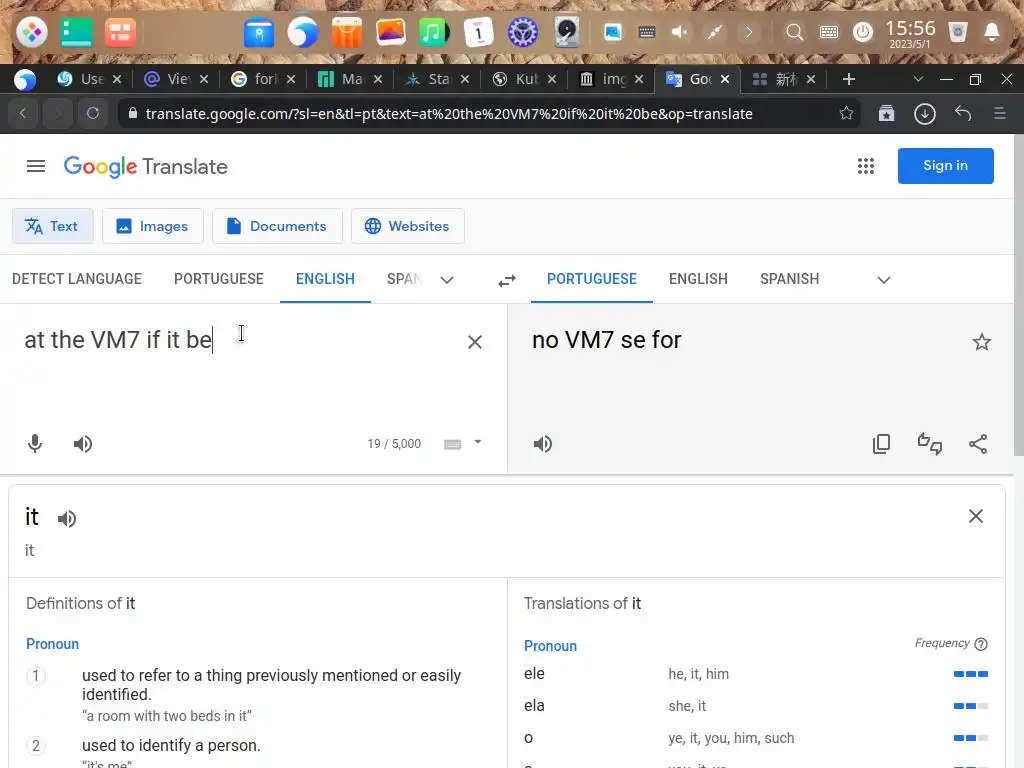Open the power menu icon
Image resolution: width=1024 pixels, height=768 pixels.
point(863,32)
